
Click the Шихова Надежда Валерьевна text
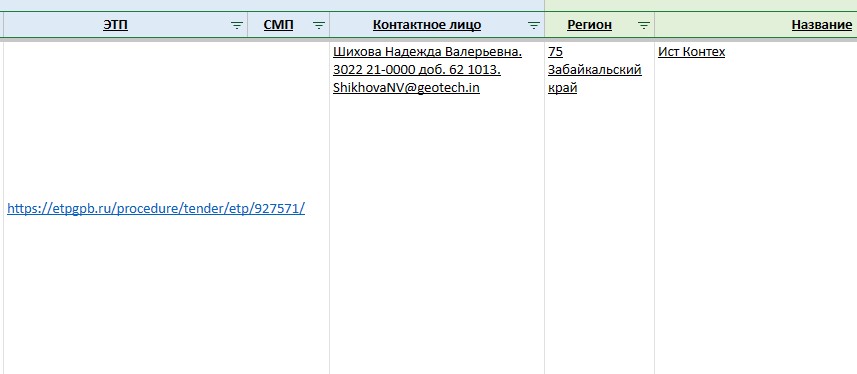[427, 52]
